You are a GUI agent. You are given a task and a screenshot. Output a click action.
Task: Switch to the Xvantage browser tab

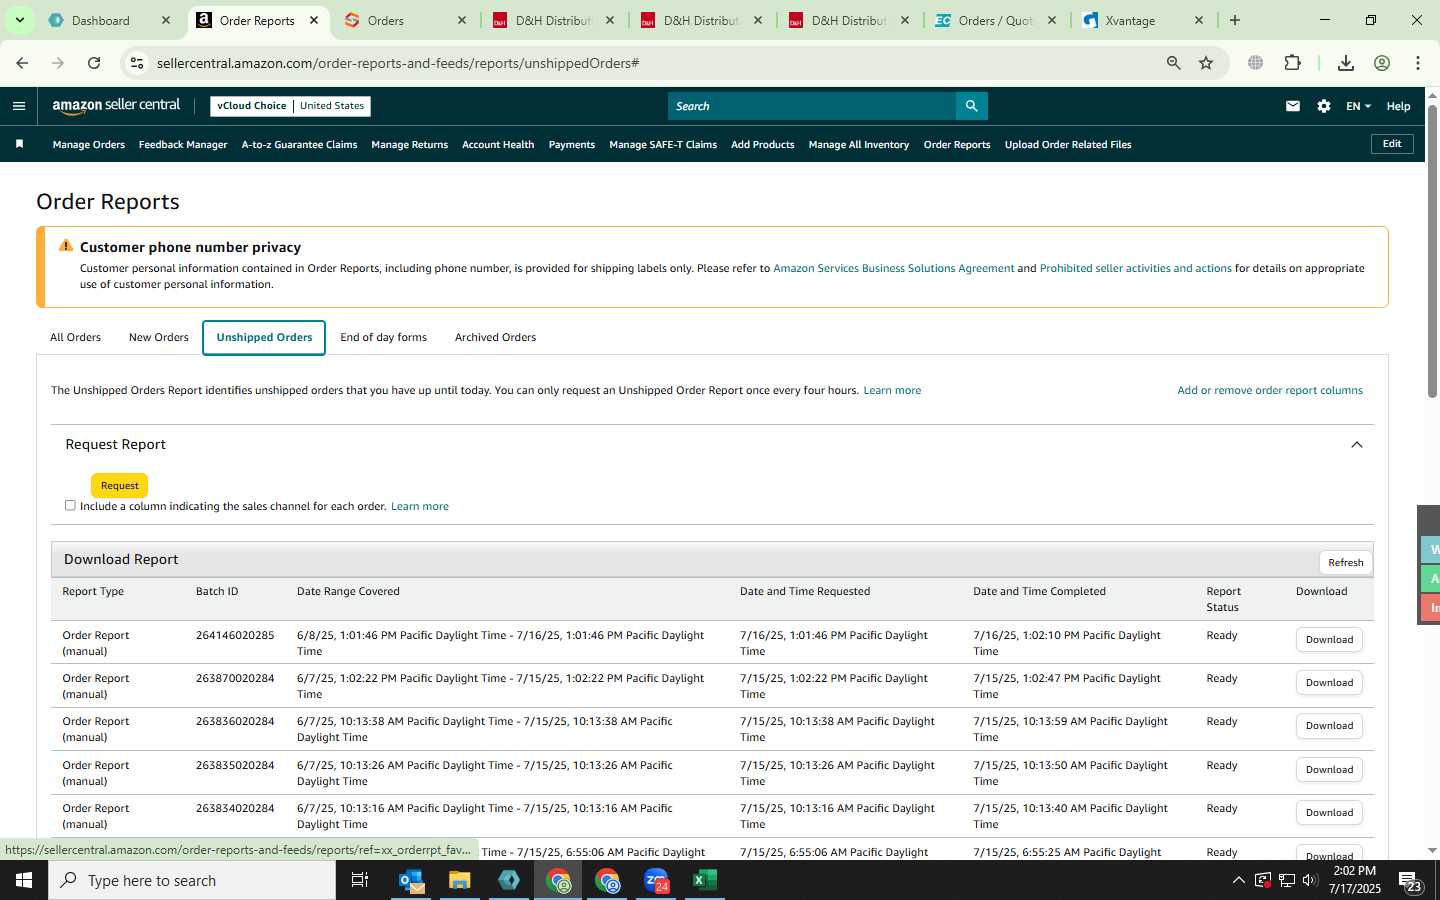pyautogui.click(x=1130, y=21)
